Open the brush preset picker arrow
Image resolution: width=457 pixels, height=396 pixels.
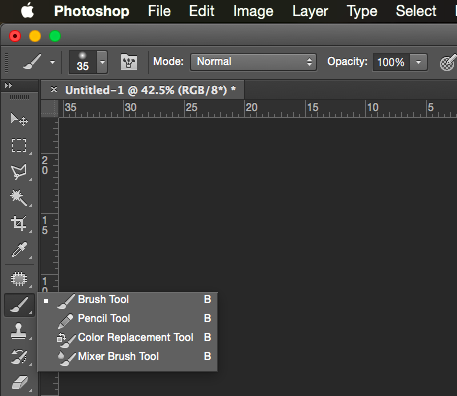coord(102,62)
